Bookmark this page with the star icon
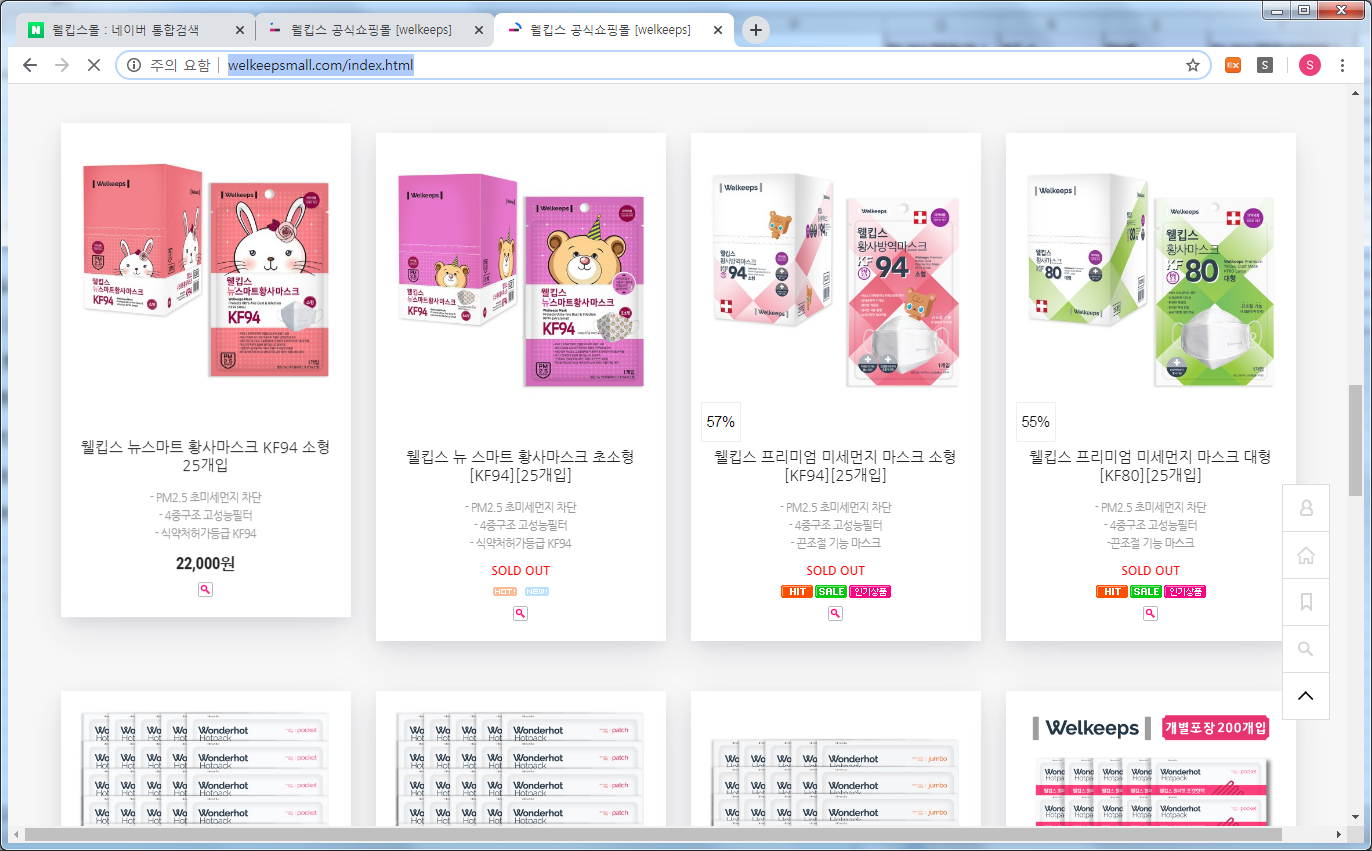 tap(1192, 65)
